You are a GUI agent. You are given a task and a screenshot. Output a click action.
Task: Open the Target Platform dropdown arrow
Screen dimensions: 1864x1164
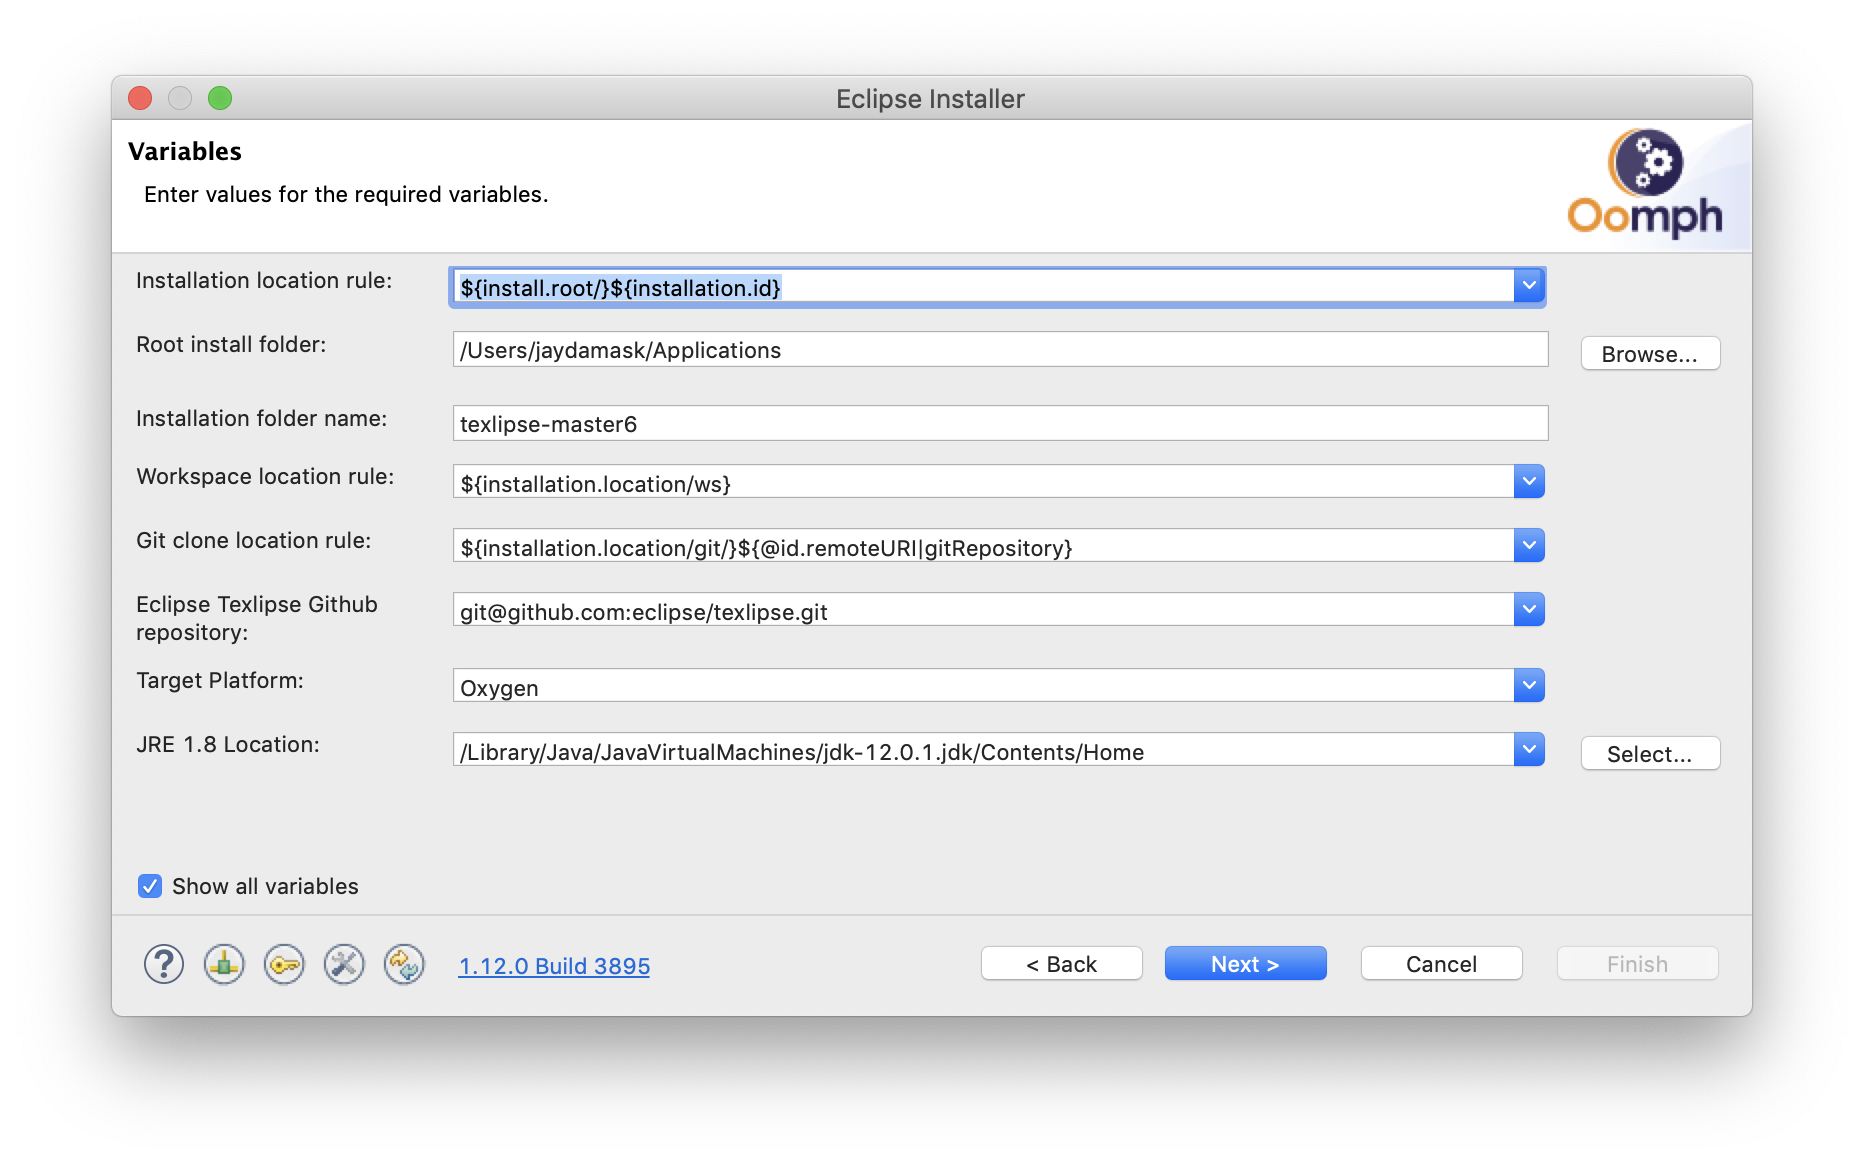click(x=1529, y=685)
